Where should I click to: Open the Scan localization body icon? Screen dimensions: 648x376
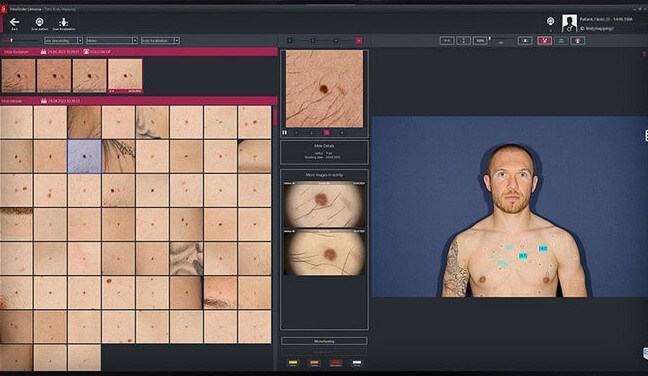64,22
